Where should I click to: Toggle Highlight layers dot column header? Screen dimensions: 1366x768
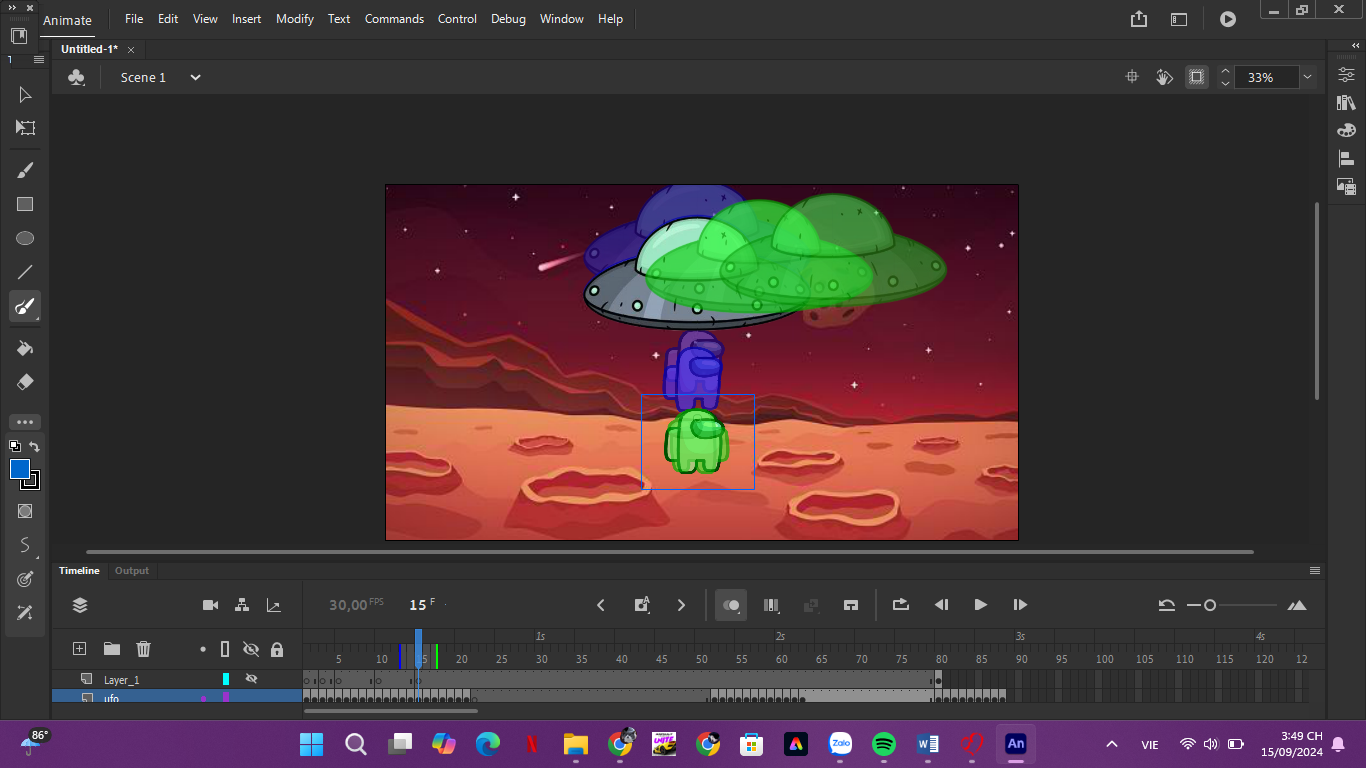(203, 649)
